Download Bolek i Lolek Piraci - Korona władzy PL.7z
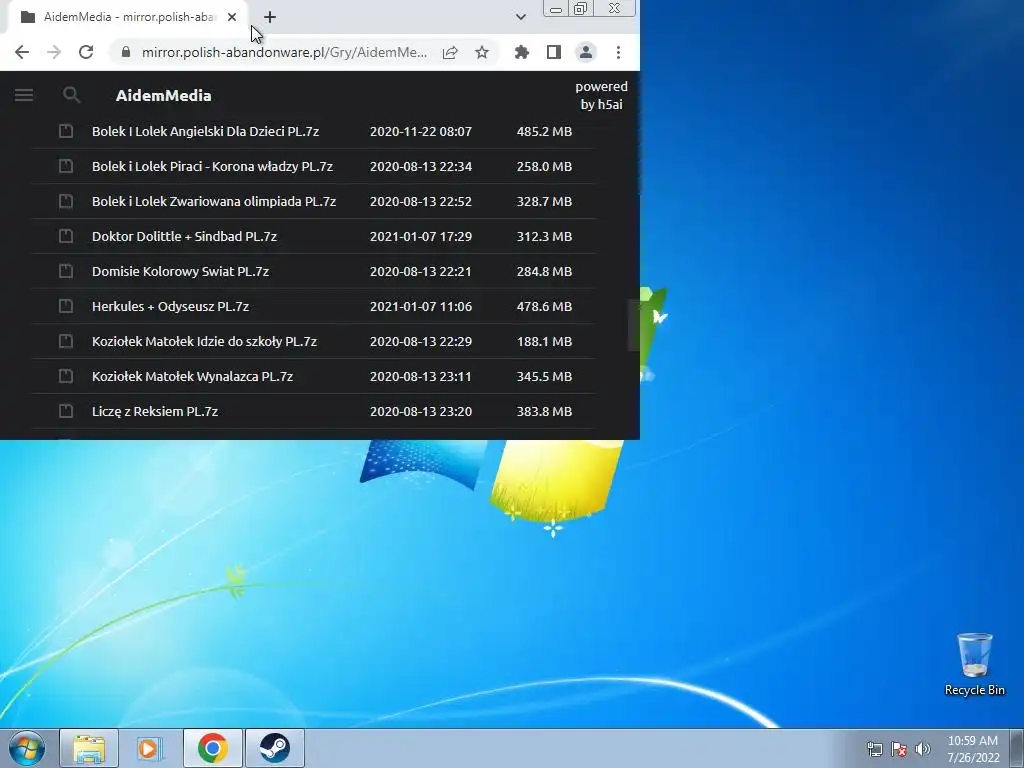Screen dimensions: 1024x768 tap(212, 167)
